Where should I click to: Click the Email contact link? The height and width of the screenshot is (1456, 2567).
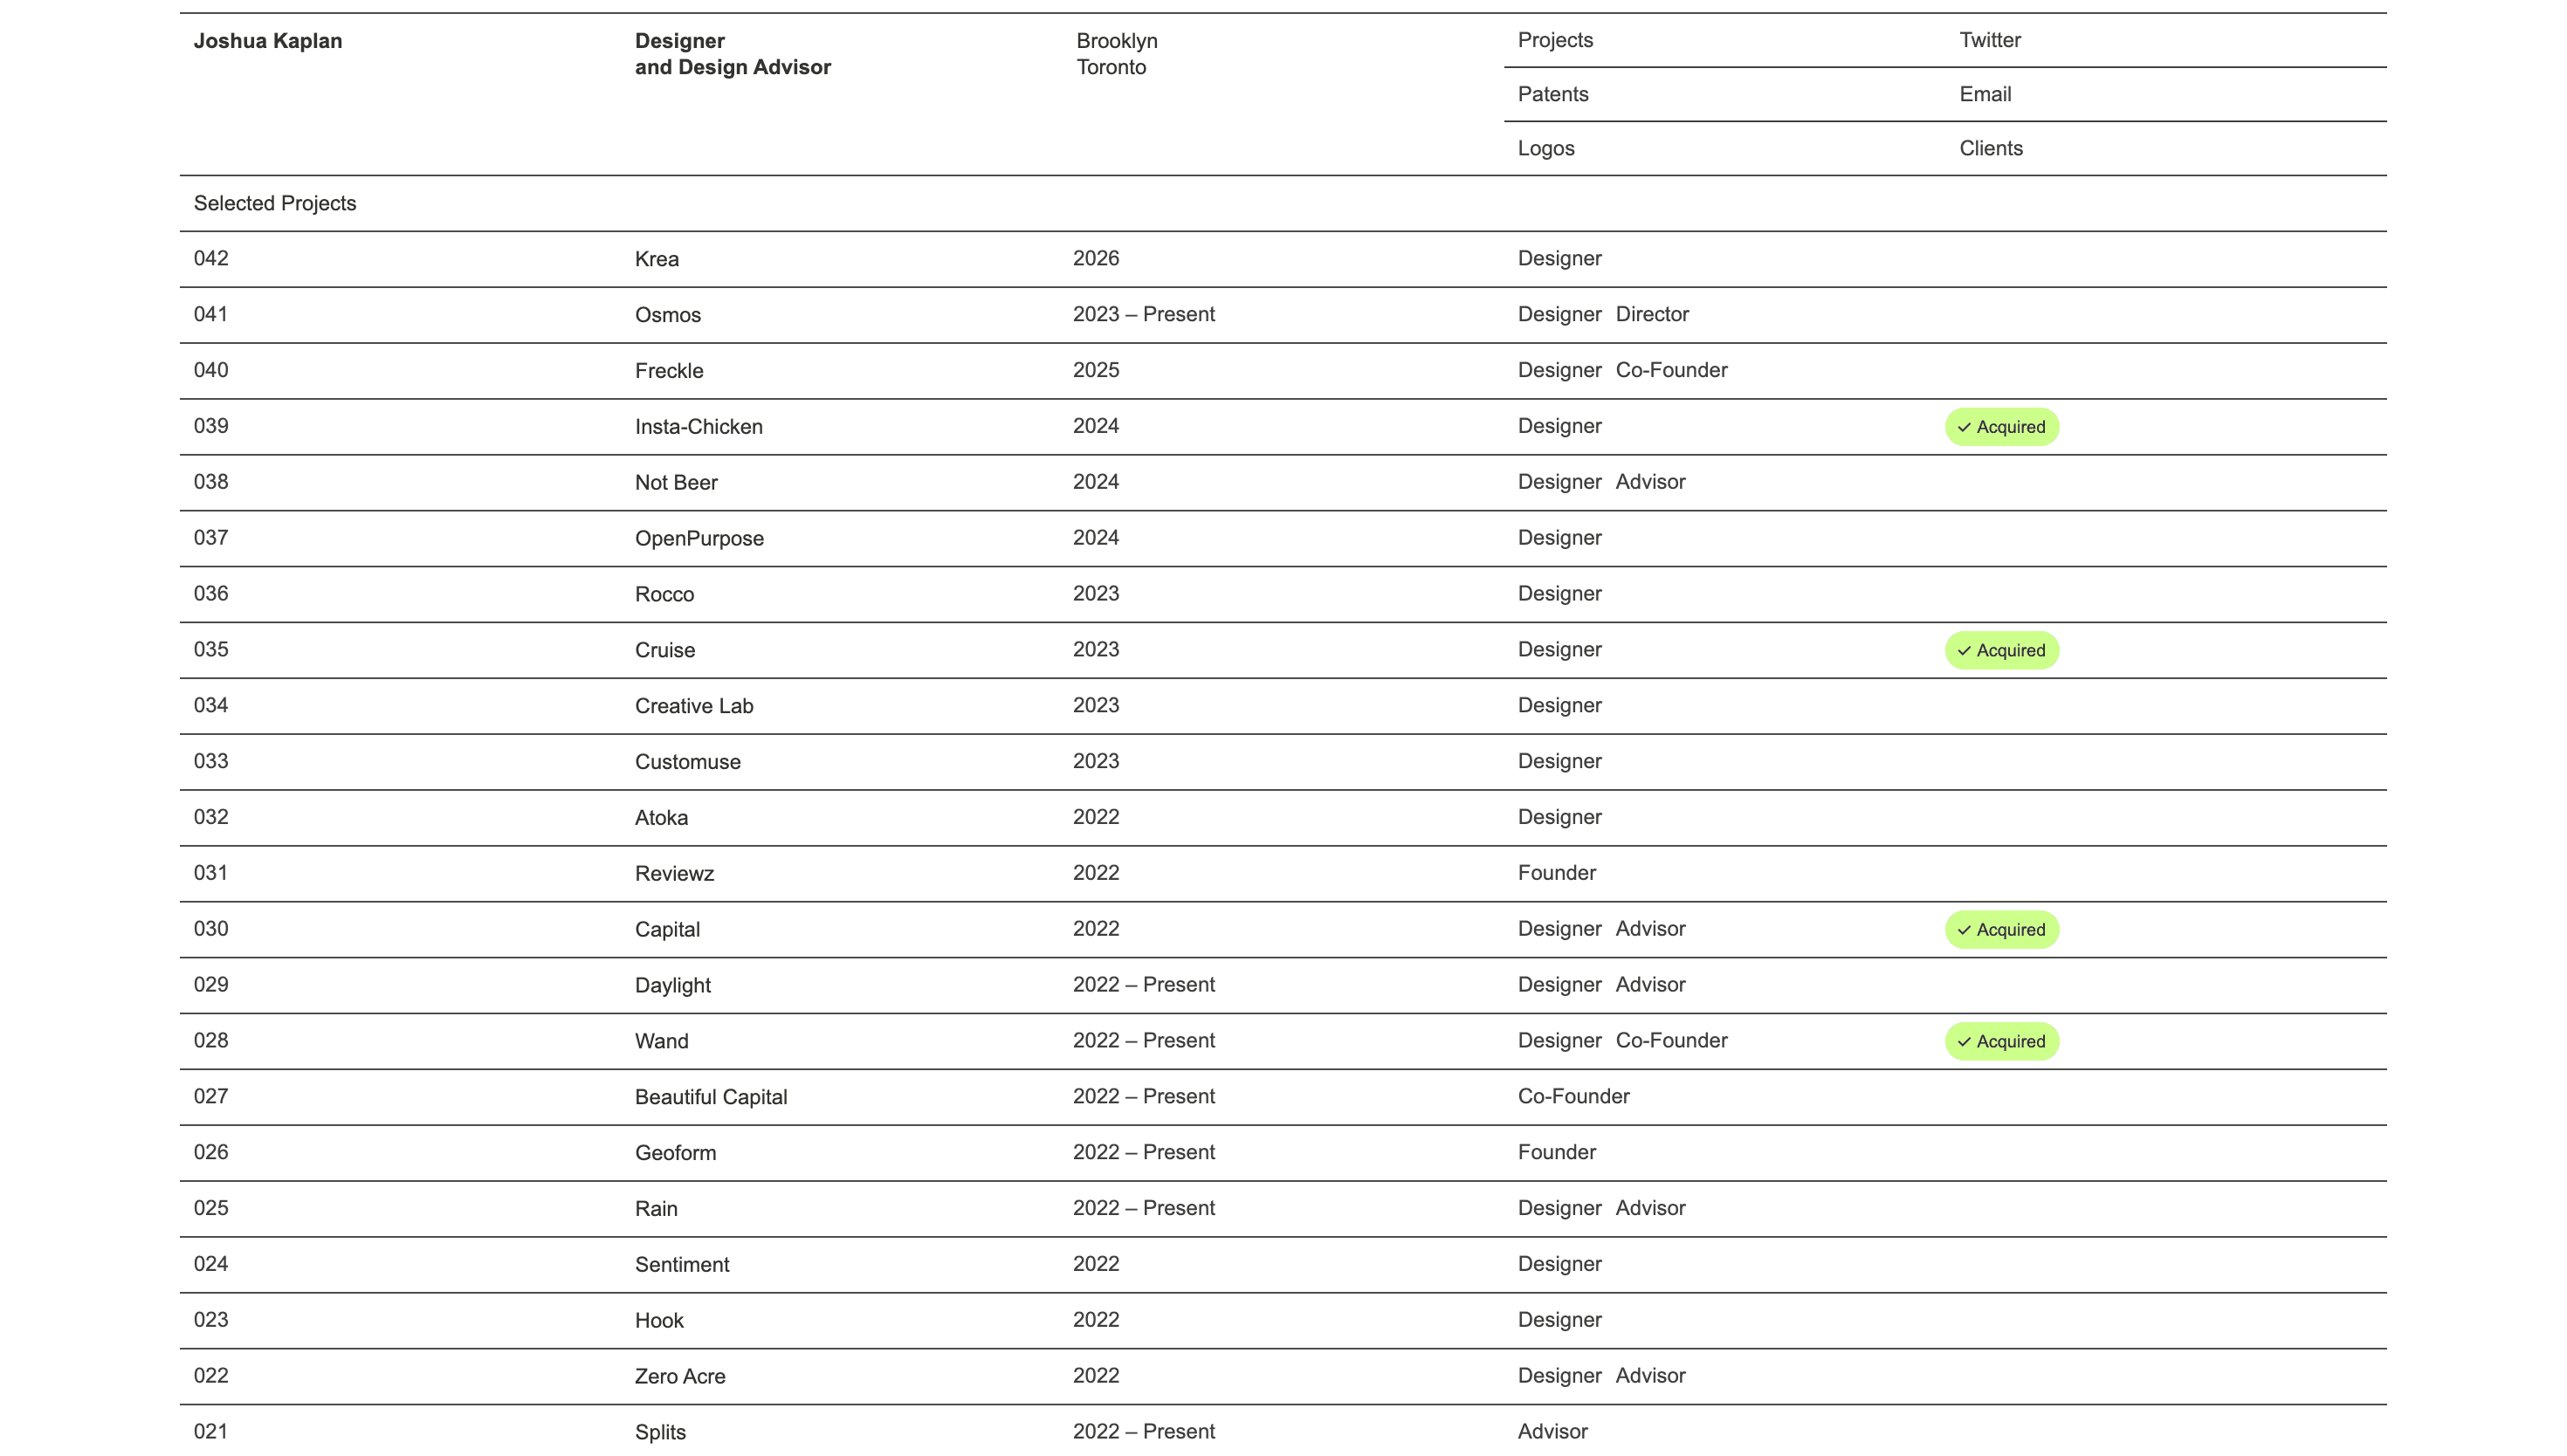coord(1985,94)
